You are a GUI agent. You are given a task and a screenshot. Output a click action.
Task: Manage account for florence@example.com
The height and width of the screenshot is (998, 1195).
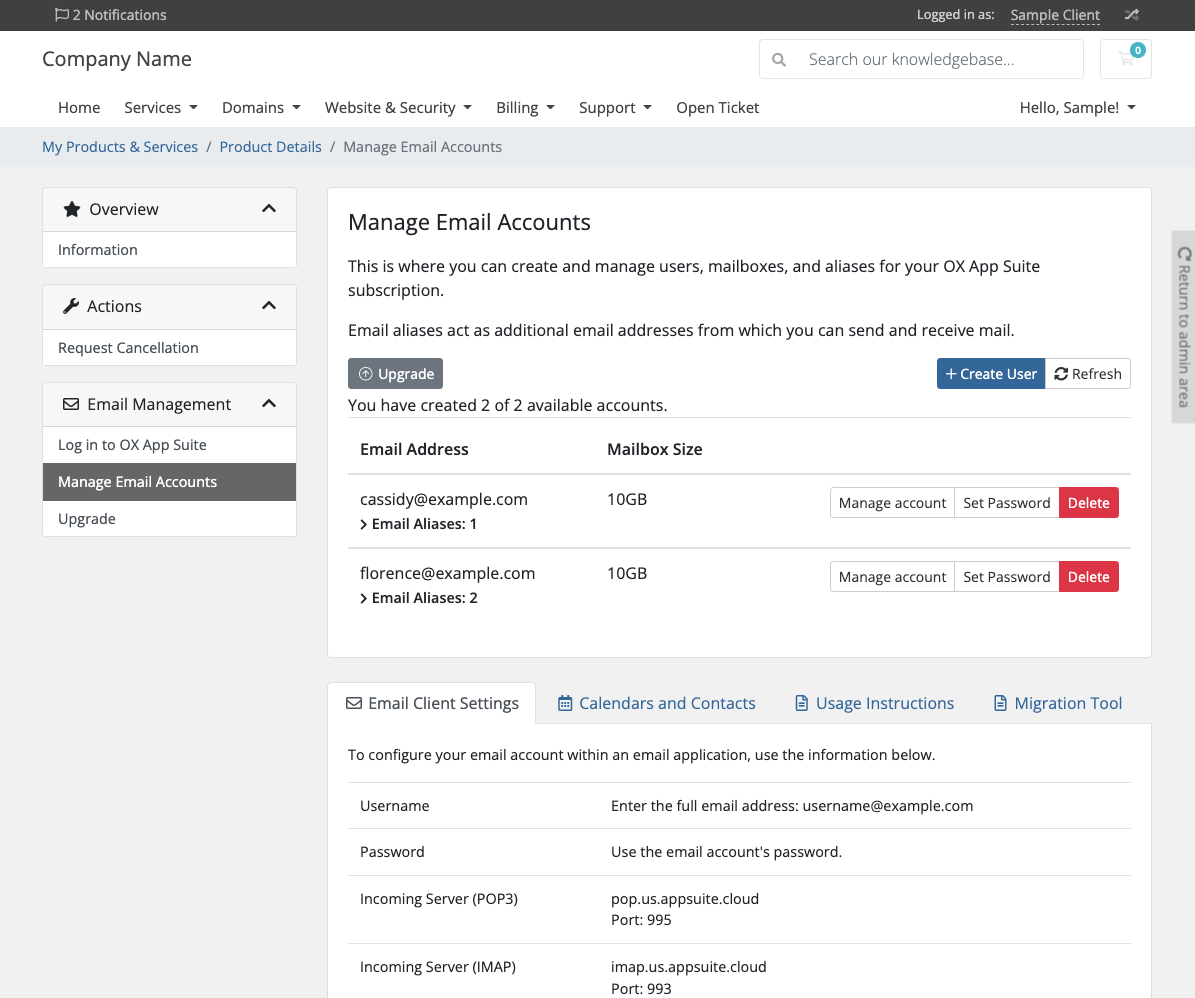(892, 577)
